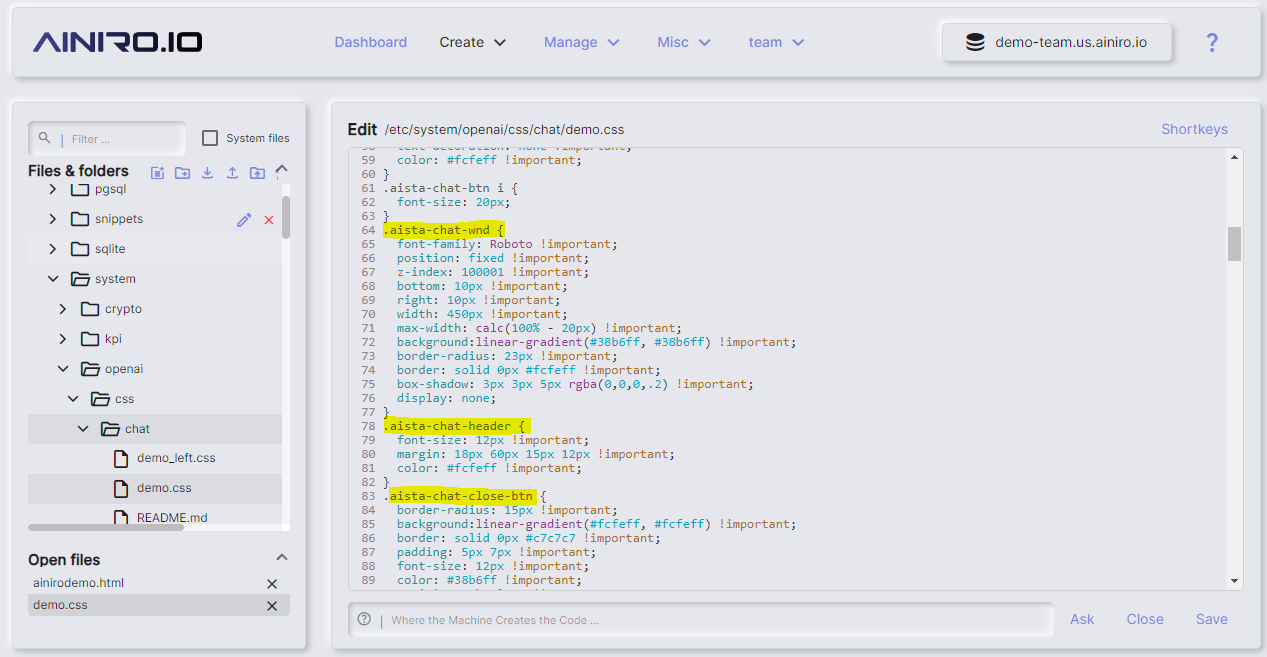Click the upload folder icon in the Files & folders toolbar

point(257,172)
